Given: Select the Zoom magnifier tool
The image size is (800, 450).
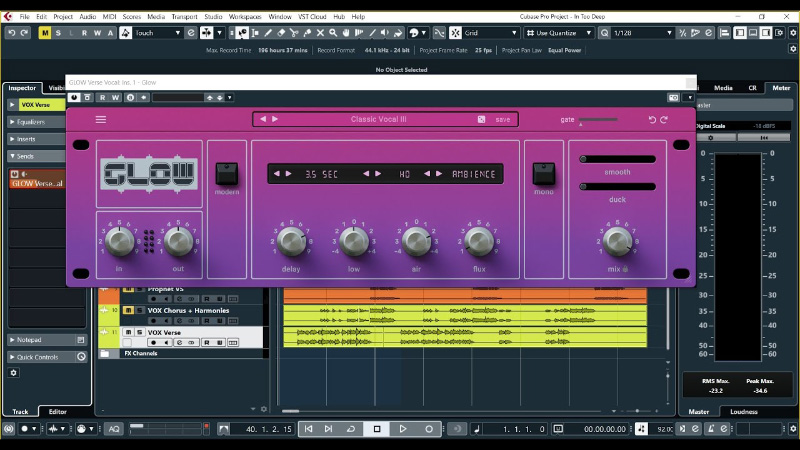Looking at the screenshot, I should pos(333,33).
